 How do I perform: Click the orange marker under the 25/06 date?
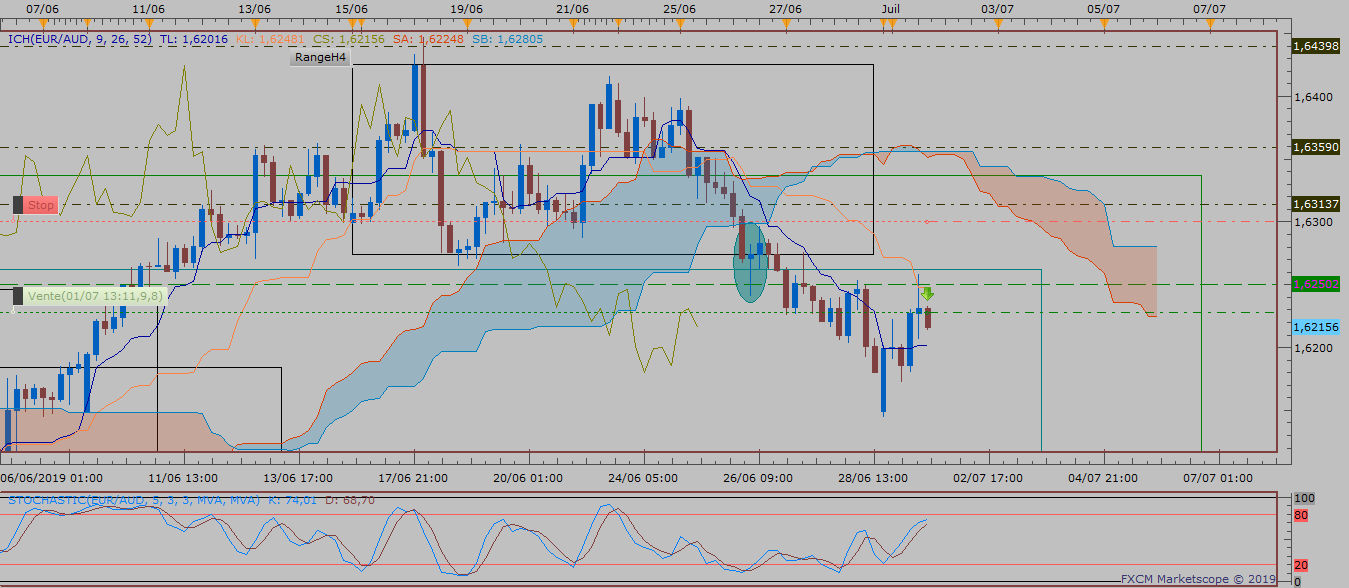pyautogui.click(x=680, y=22)
